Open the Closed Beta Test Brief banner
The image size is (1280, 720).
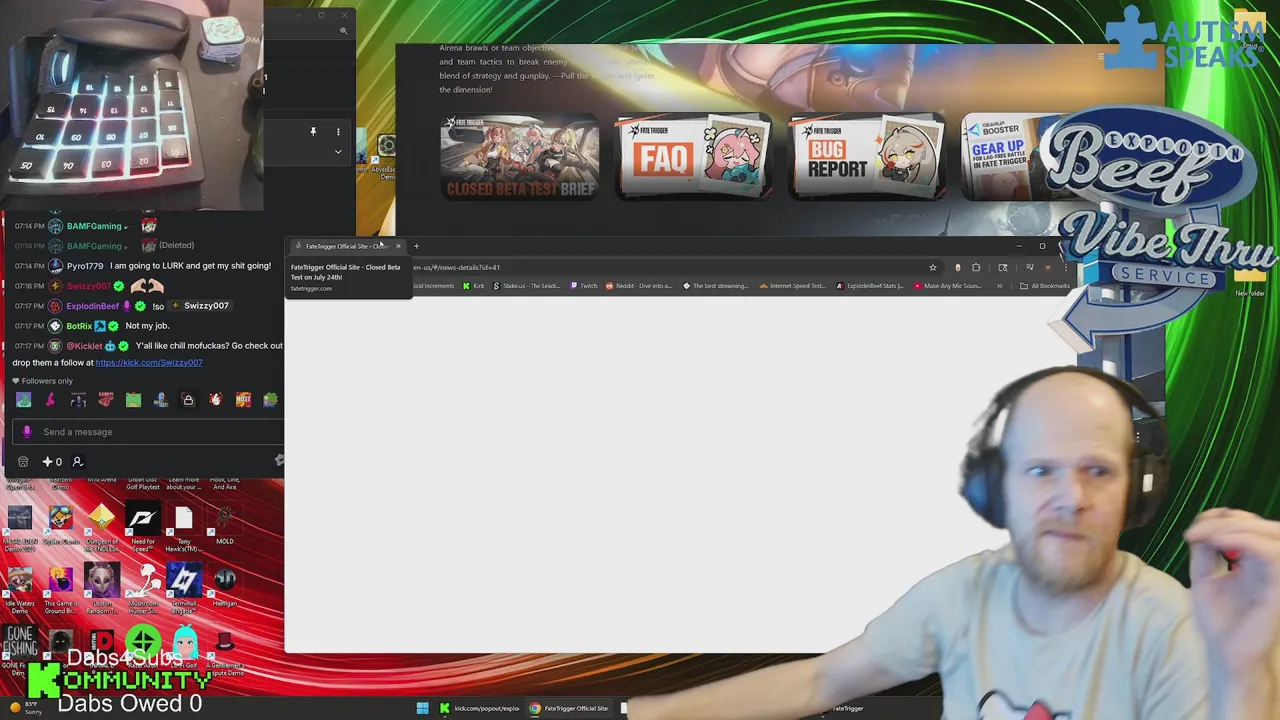[519, 157]
